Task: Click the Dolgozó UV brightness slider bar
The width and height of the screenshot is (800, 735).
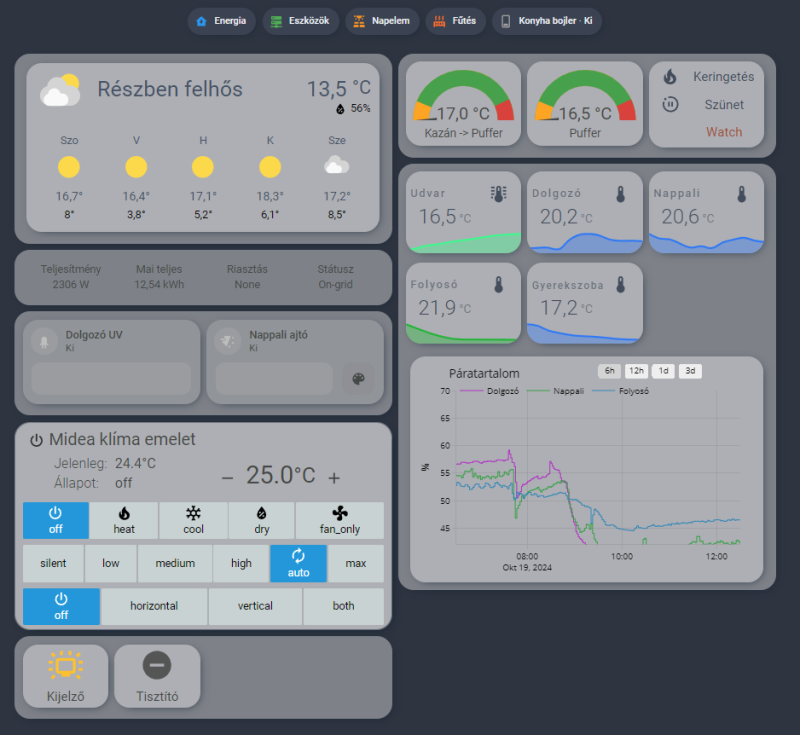Action: tap(111, 378)
